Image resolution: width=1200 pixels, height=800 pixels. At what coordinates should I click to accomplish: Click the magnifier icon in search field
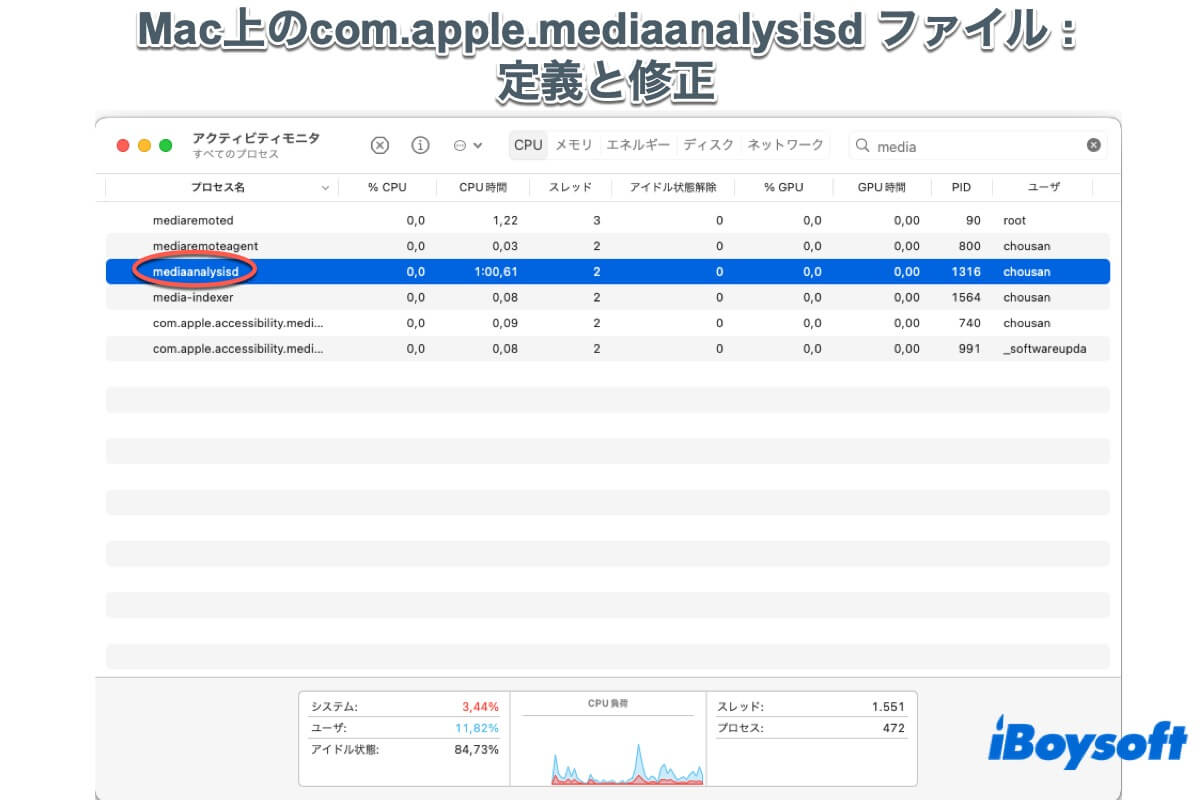pyautogui.click(x=863, y=146)
